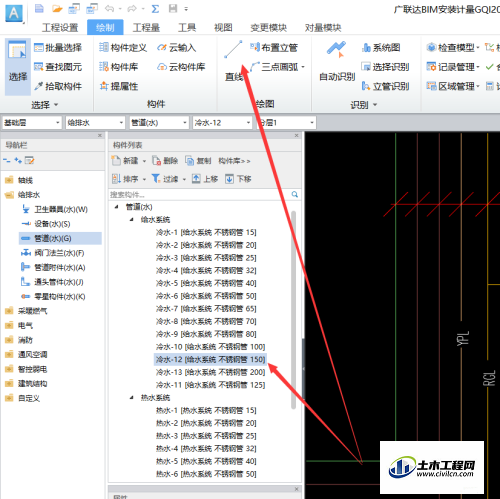The image size is (500, 499).
Task: Click the Sigma summary calculation icon
Action: [x=155, y=9]
